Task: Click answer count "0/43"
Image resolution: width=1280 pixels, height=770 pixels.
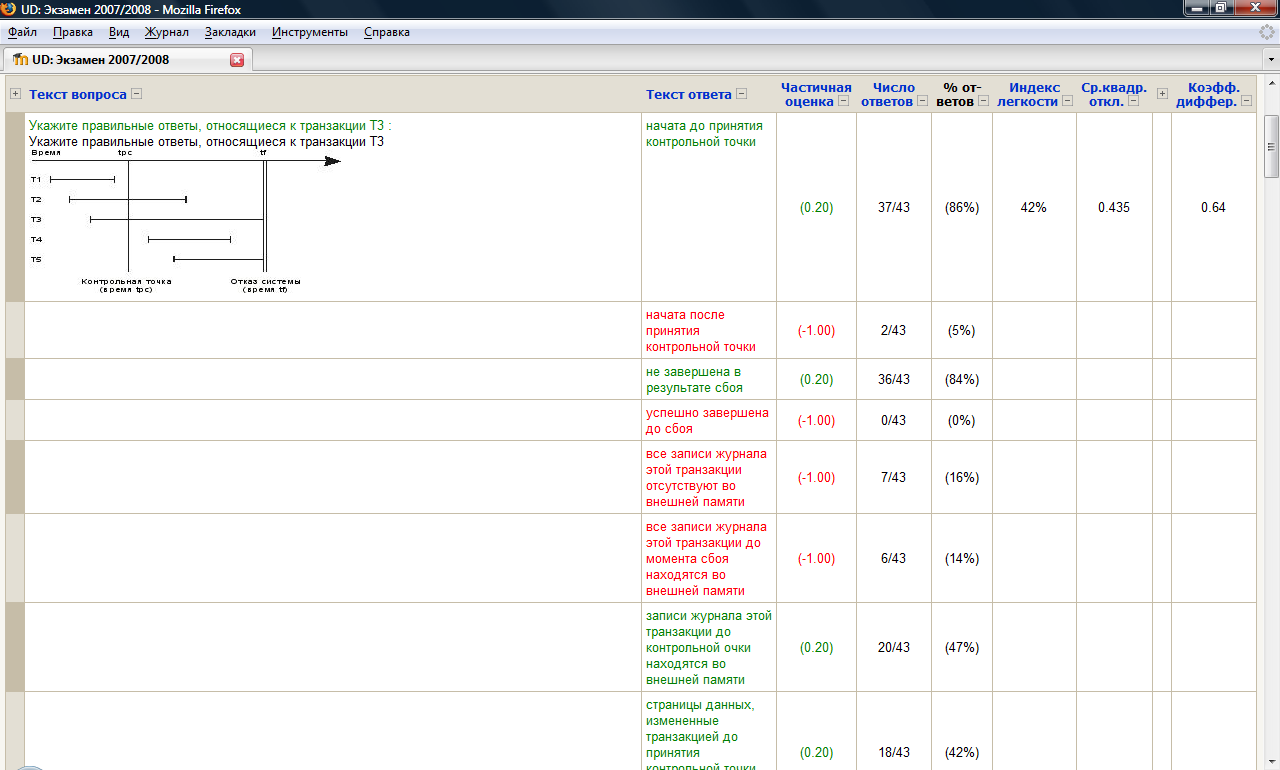Action: pos(894,421)
